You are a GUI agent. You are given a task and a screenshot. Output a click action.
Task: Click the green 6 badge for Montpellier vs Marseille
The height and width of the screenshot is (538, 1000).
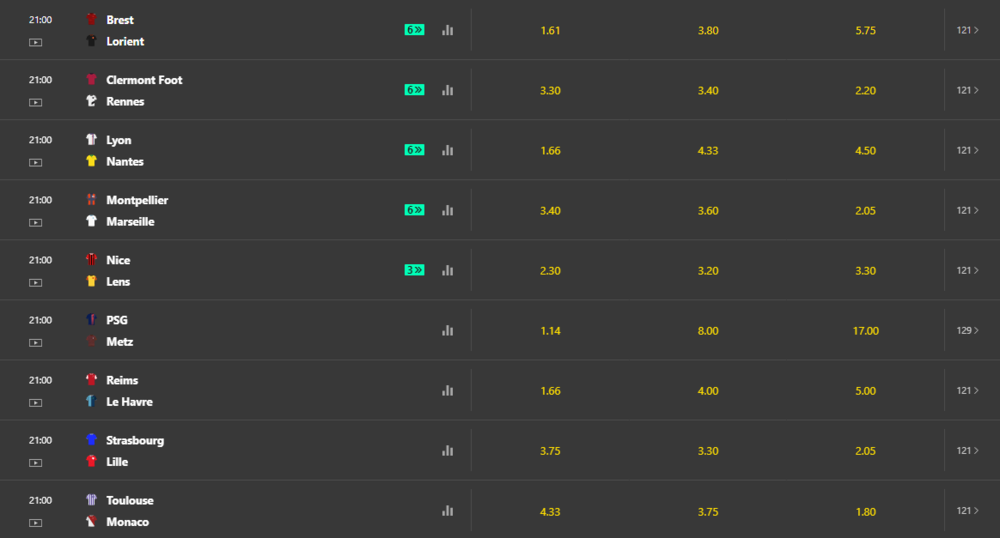coord(415,210)
